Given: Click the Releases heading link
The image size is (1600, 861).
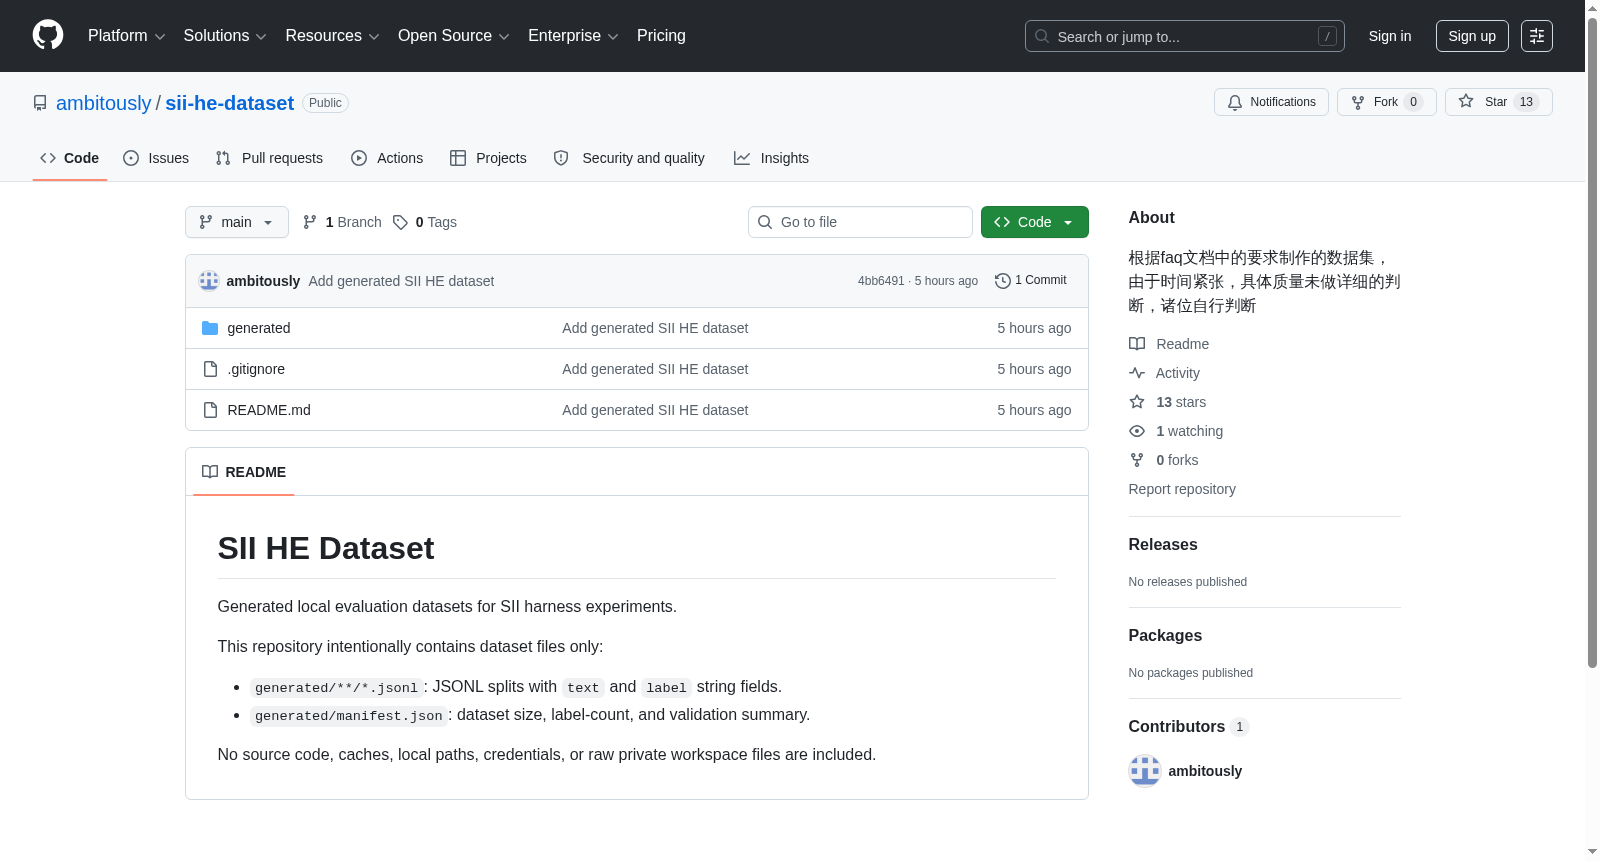Looking at the screenshot, I should (1163, 545).
